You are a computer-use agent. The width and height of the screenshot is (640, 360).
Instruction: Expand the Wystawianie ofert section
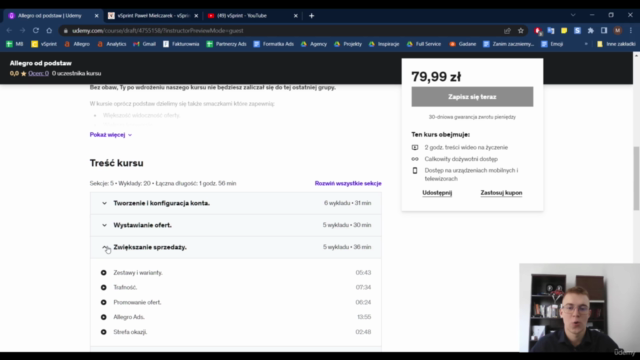click(236, 225)
